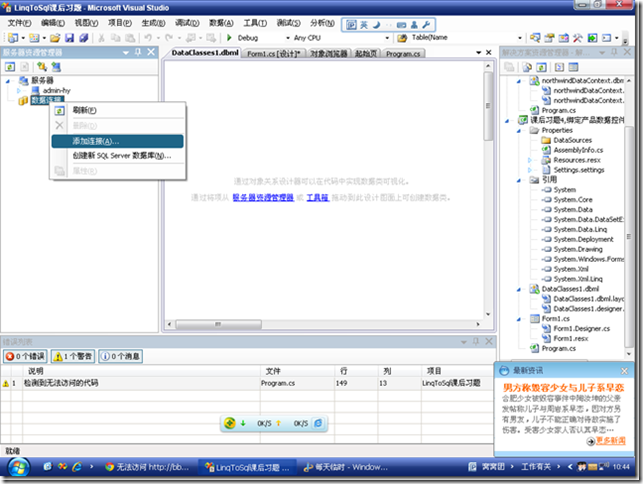Image resolution: width=643 pixels, height=484 pixels.
Task: Select System.Data.Linq reference in Solution Explorer
Action: click(580, 229)
